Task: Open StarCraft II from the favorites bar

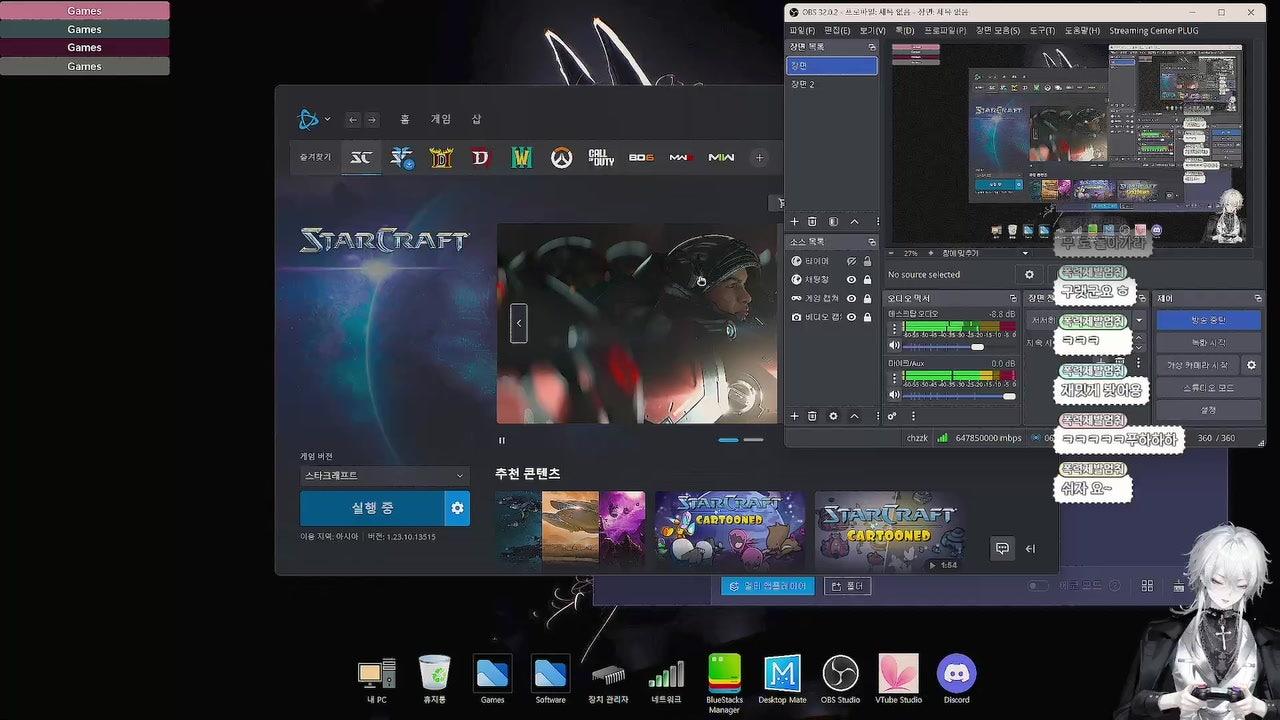Action: (402, 158)
